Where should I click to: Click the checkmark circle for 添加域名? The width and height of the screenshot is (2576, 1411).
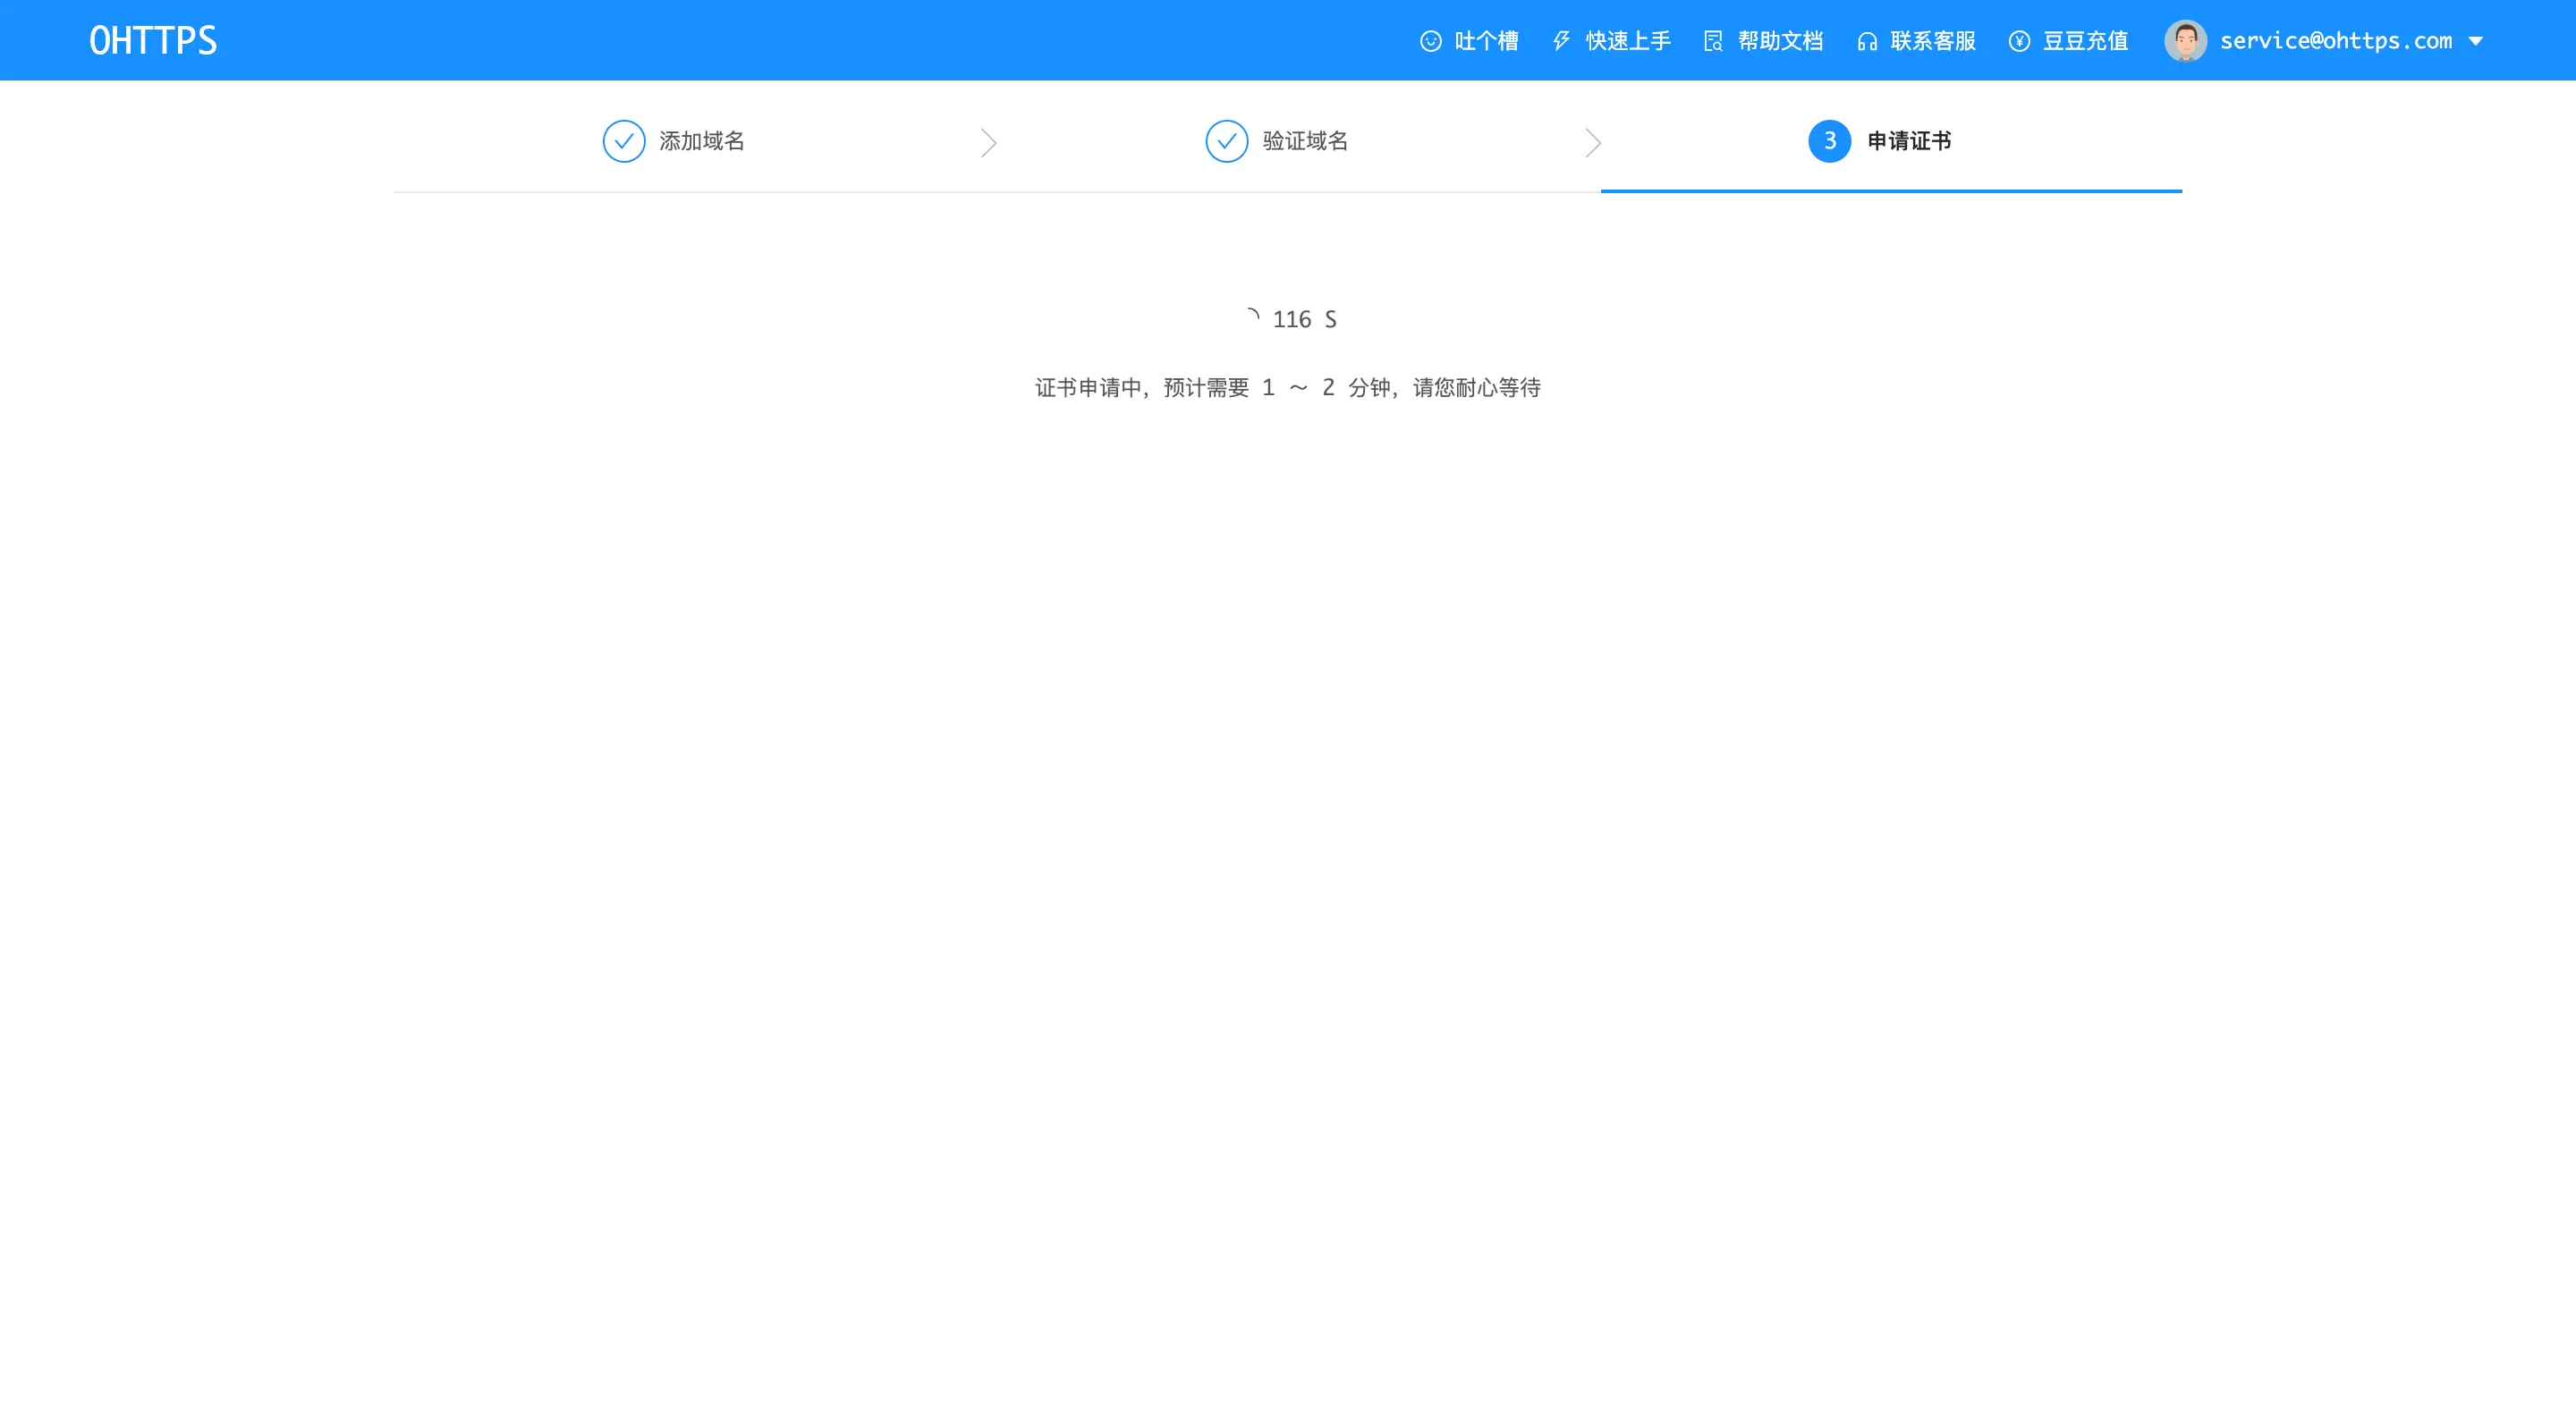click(x=623, y=141)
